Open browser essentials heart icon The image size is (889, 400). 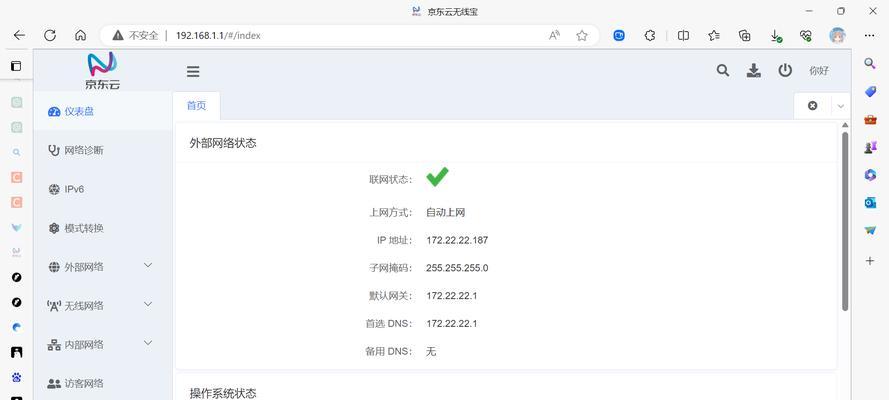(x=806, y=35)
